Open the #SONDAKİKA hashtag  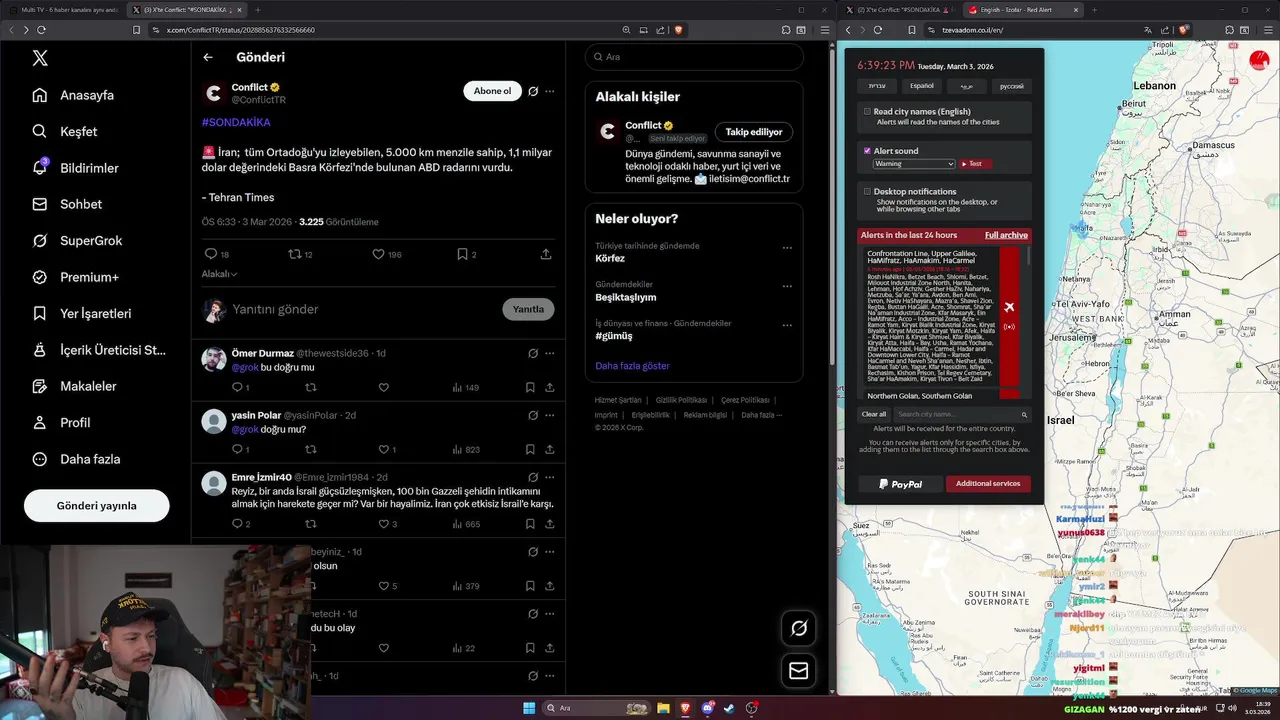coord(236,122)
